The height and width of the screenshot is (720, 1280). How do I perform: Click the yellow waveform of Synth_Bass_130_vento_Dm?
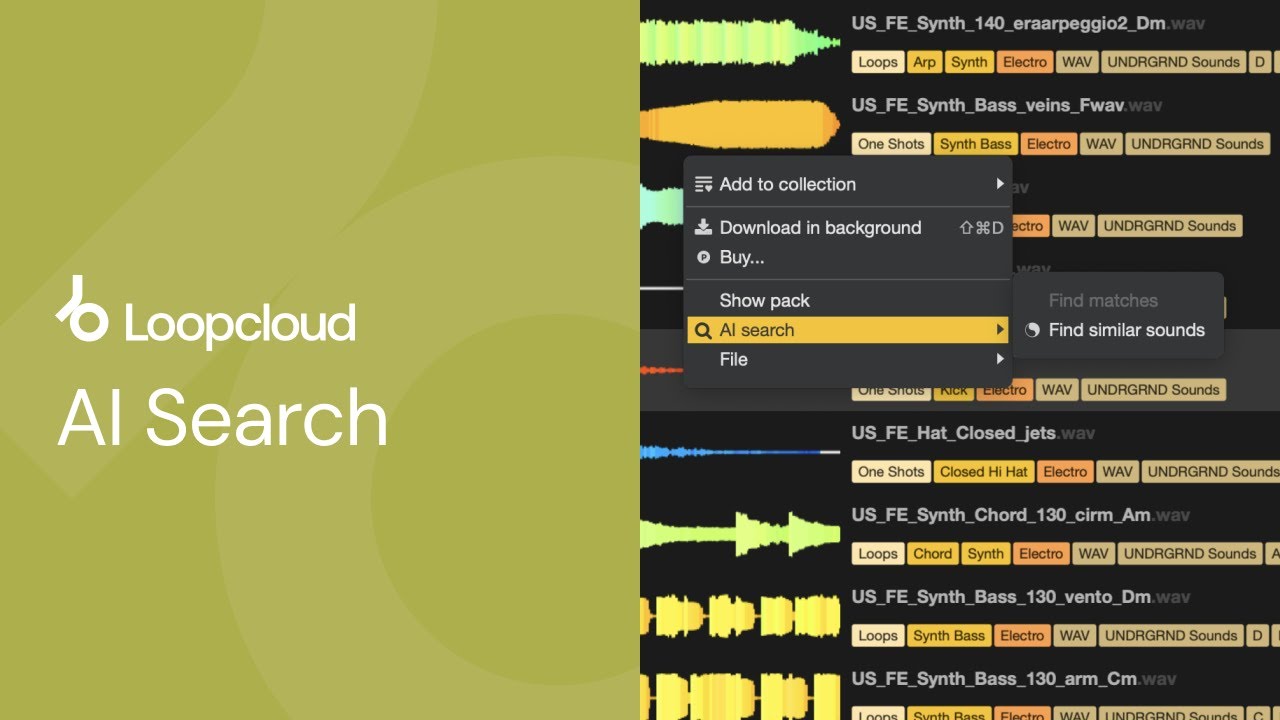740,616
